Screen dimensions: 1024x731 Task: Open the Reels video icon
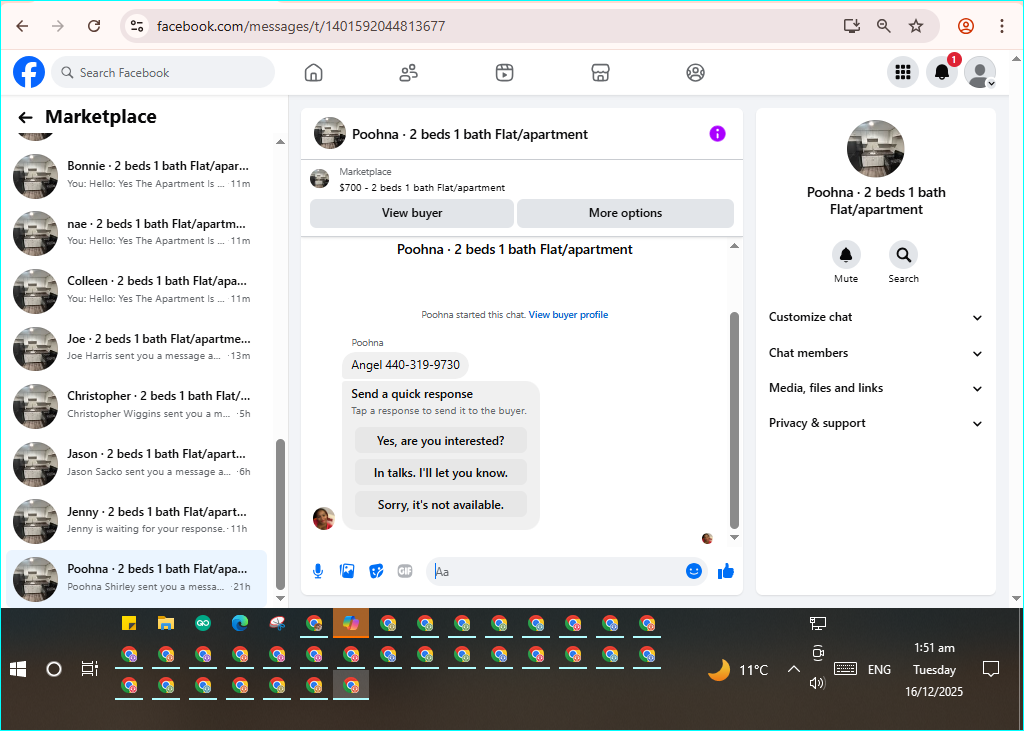click(x=504, y=73)
